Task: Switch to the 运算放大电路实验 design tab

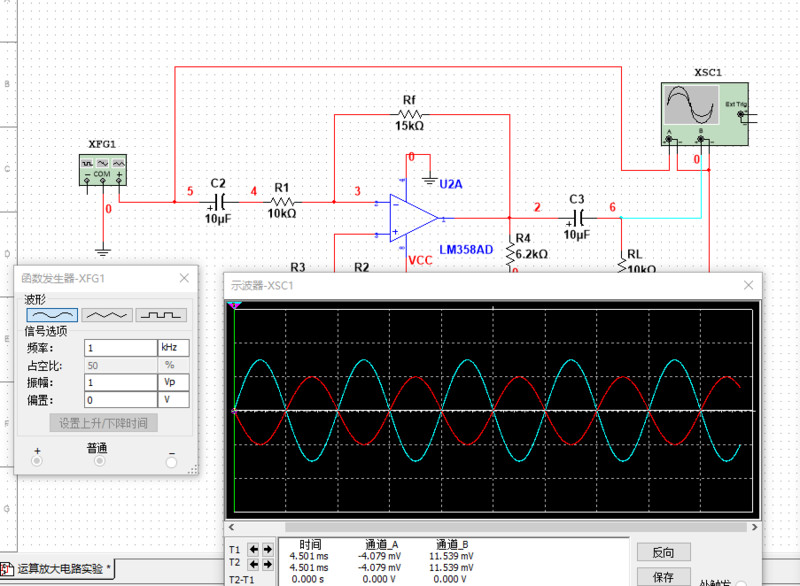Action: tap(60, 569)
